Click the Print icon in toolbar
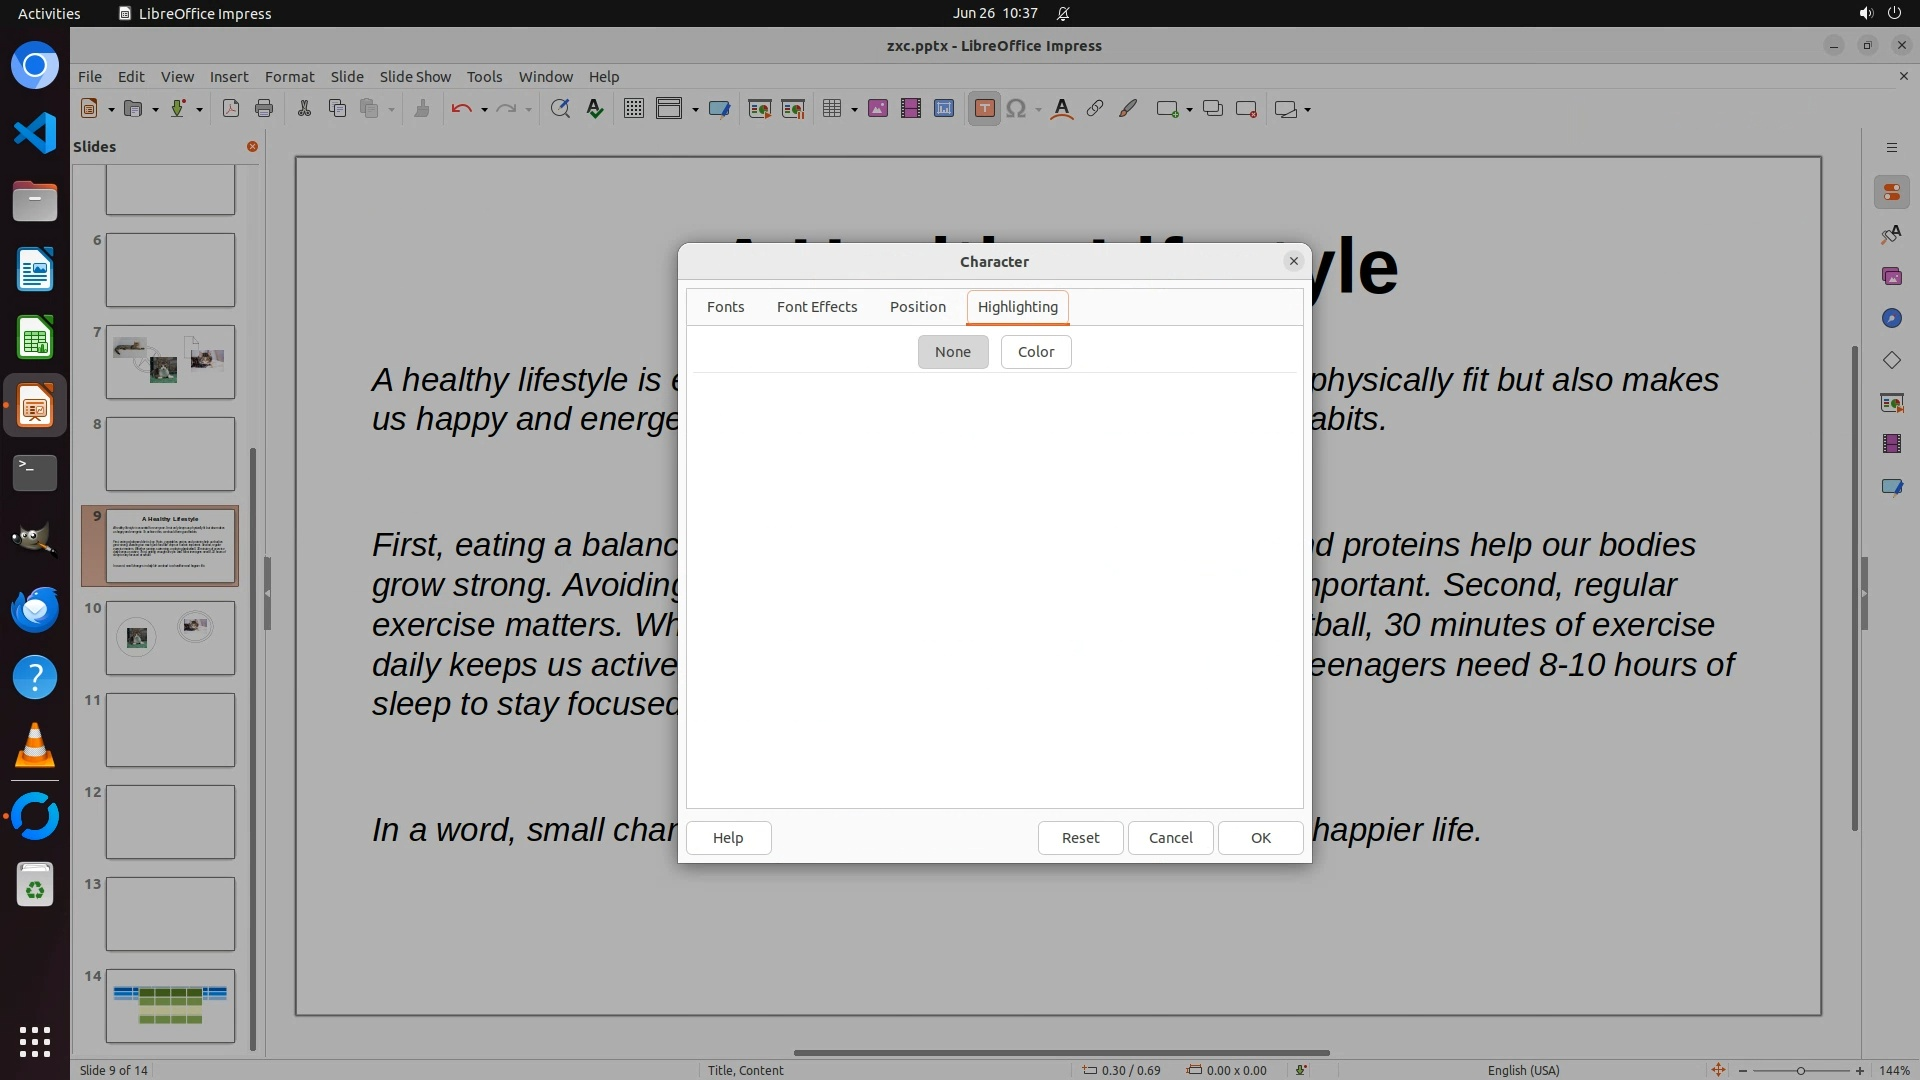 (264, 109)
